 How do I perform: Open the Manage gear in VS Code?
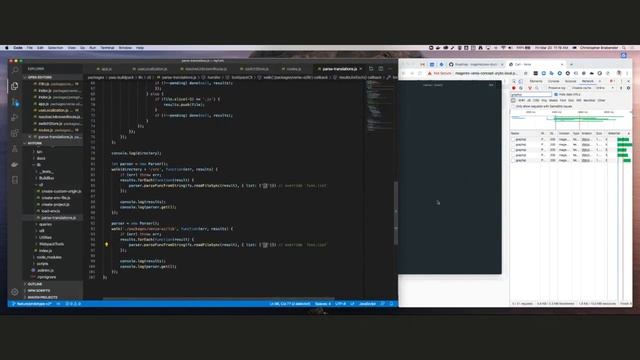(15, 292)
